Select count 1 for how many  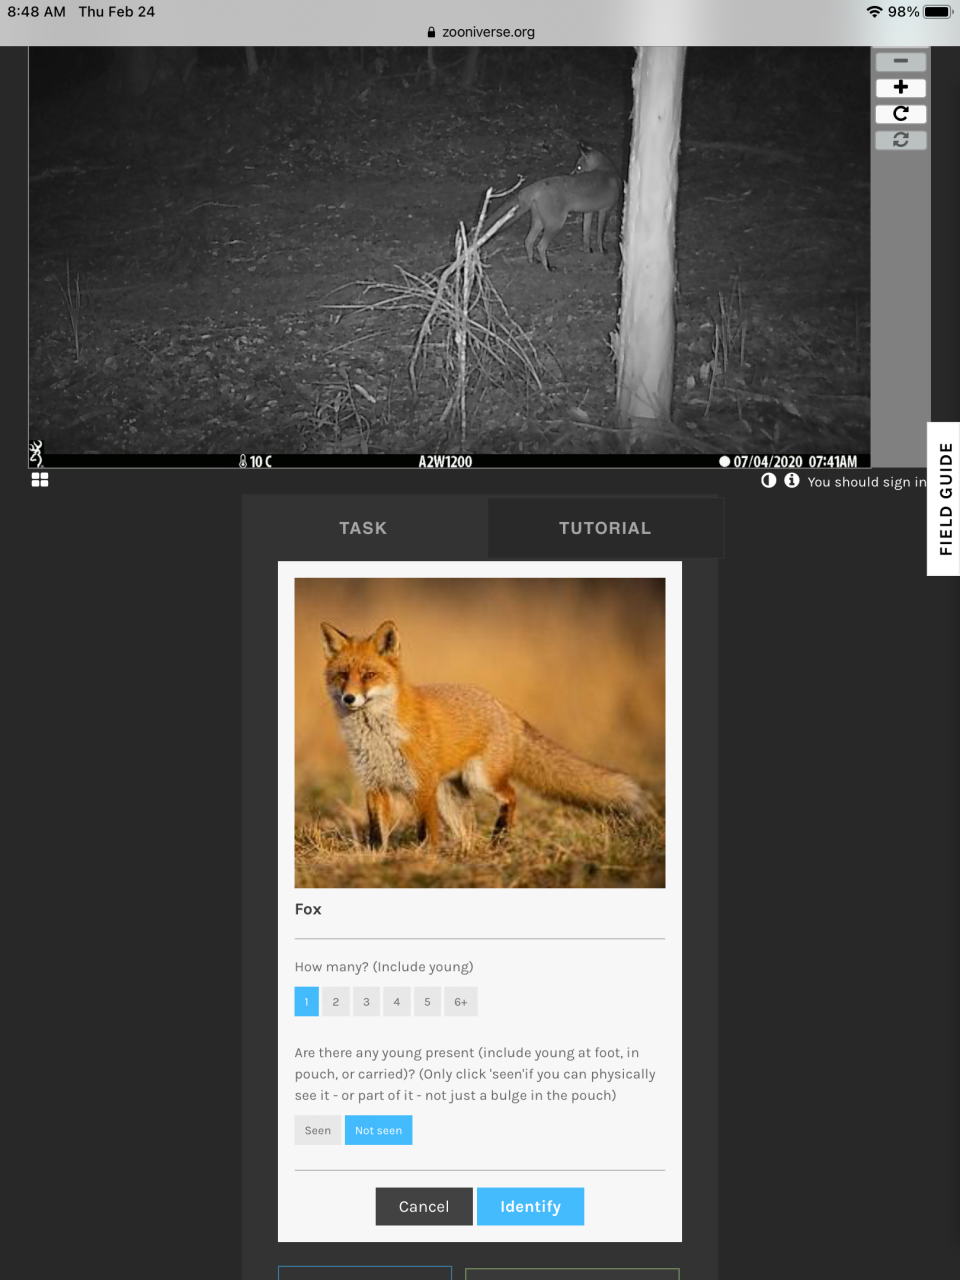click(306, 1001)
